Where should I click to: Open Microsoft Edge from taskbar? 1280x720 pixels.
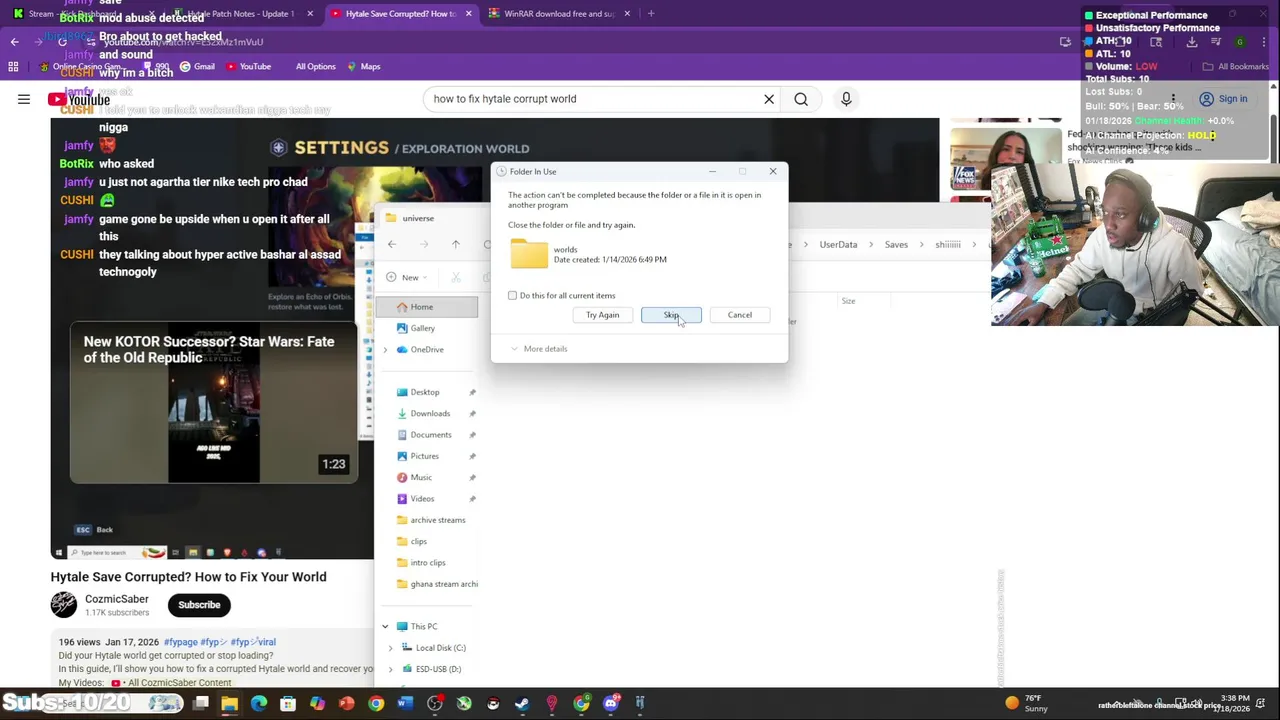(259, 704)
